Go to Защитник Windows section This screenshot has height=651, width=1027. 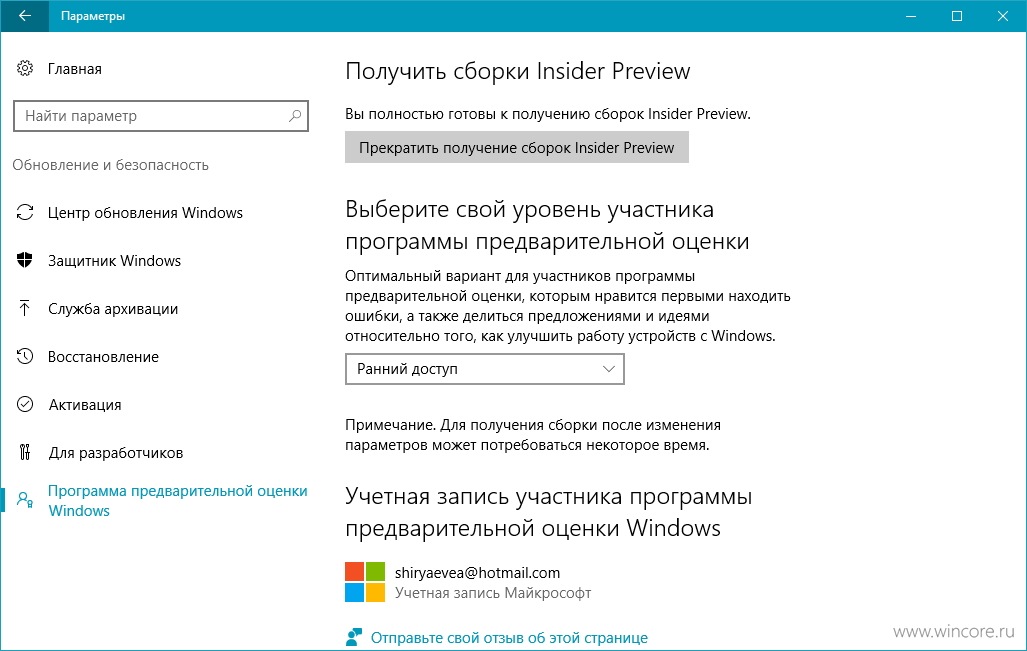click(114, 261)
